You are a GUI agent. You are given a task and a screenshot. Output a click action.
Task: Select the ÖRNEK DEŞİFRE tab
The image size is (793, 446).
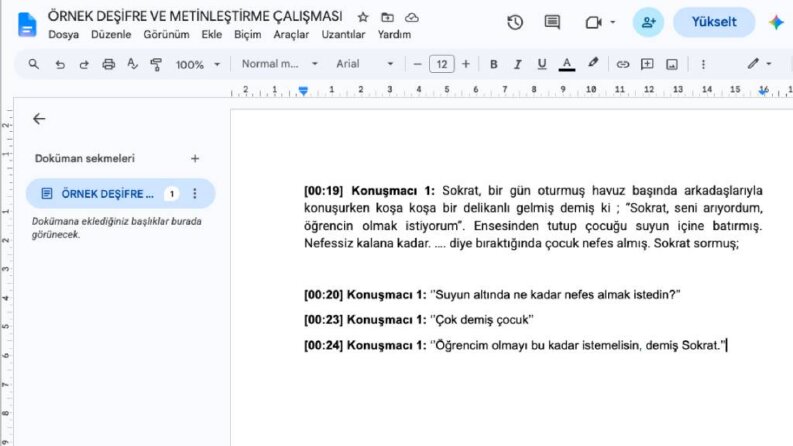click(x=120, y=194)
